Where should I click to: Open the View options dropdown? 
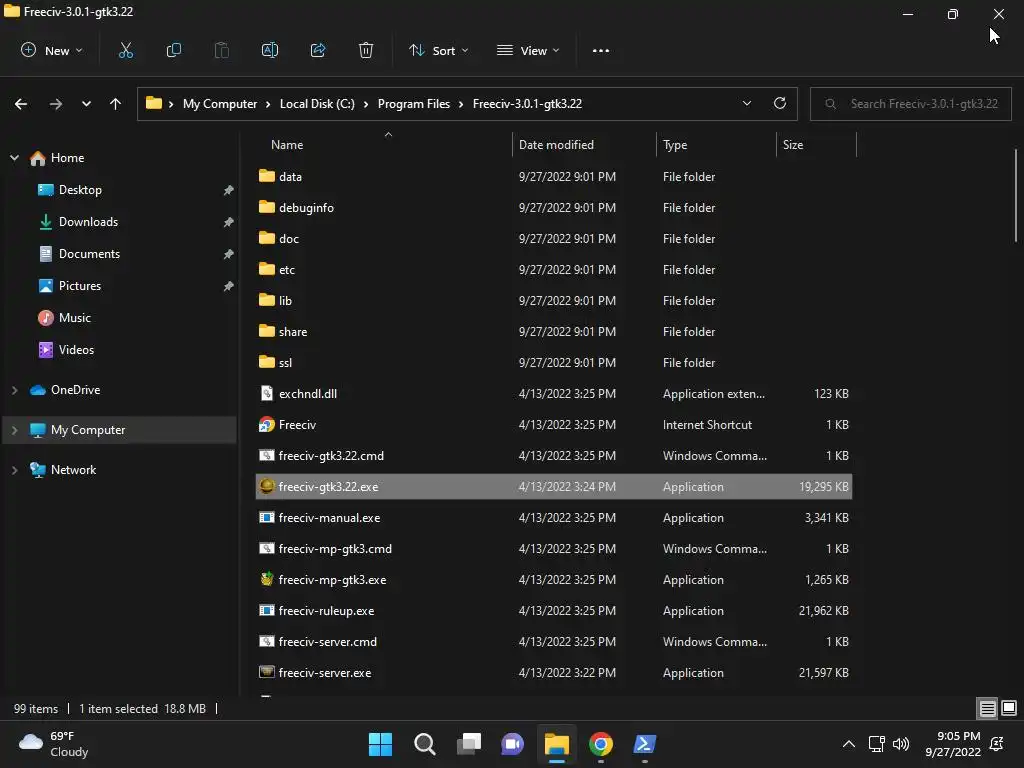(528, 50)
